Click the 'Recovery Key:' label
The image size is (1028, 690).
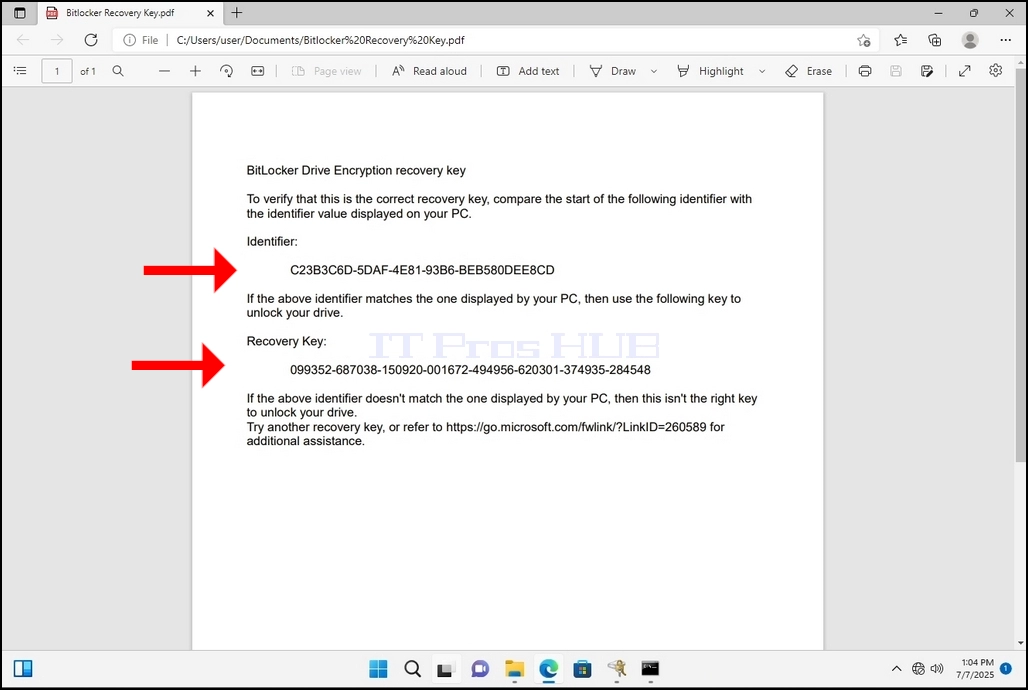pos(287,341)
